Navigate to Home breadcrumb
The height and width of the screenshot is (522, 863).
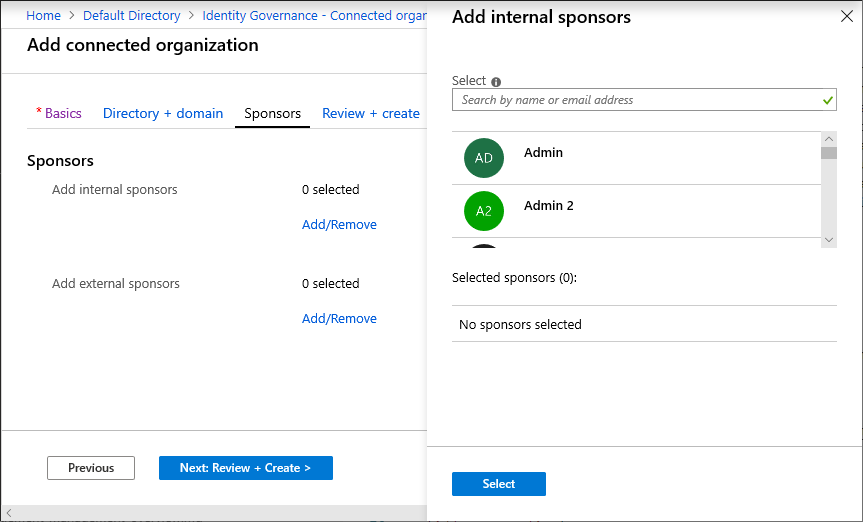click(x=43, y=16)
